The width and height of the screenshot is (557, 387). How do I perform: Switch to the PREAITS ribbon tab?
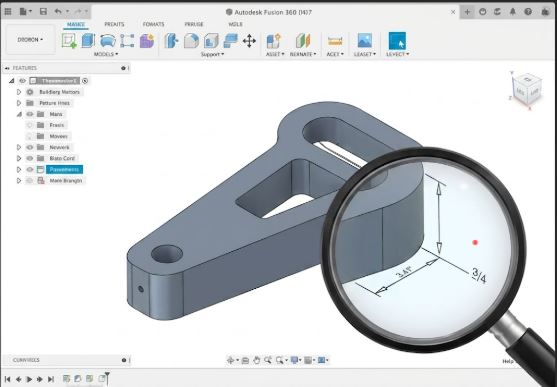(x=114, y=24)
